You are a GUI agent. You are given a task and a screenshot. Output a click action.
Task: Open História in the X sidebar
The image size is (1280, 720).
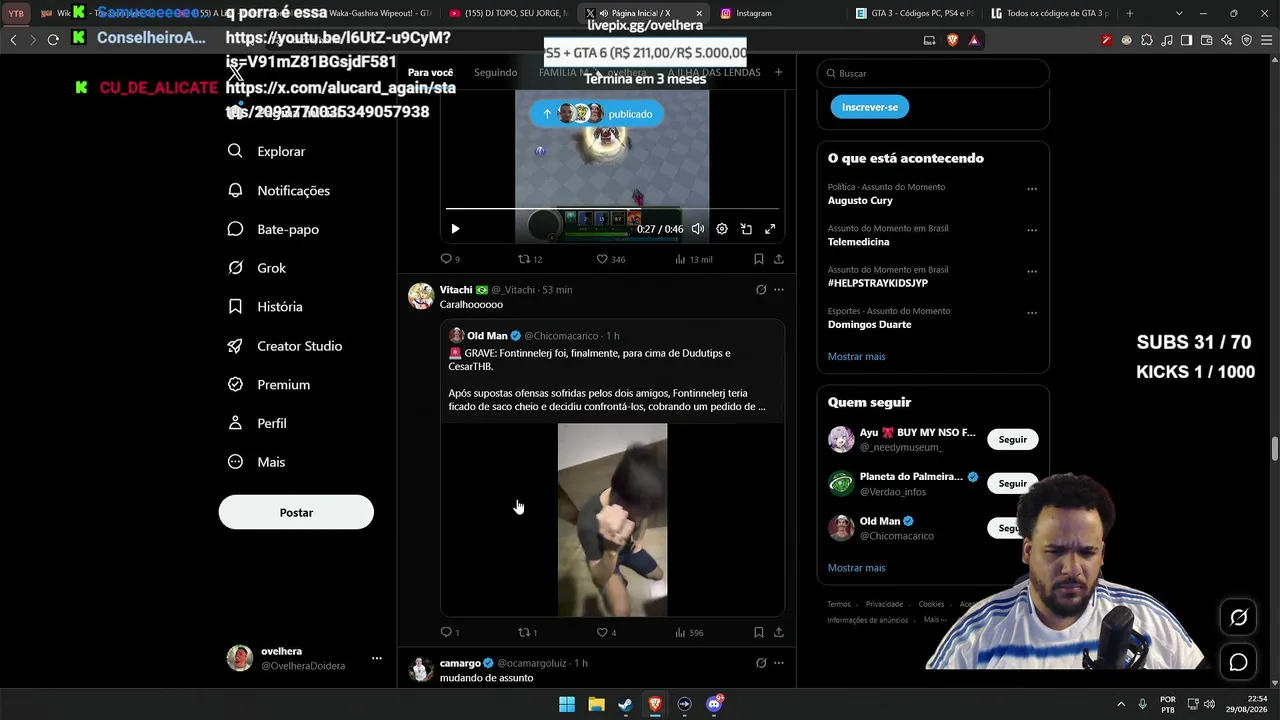point(265,307)
